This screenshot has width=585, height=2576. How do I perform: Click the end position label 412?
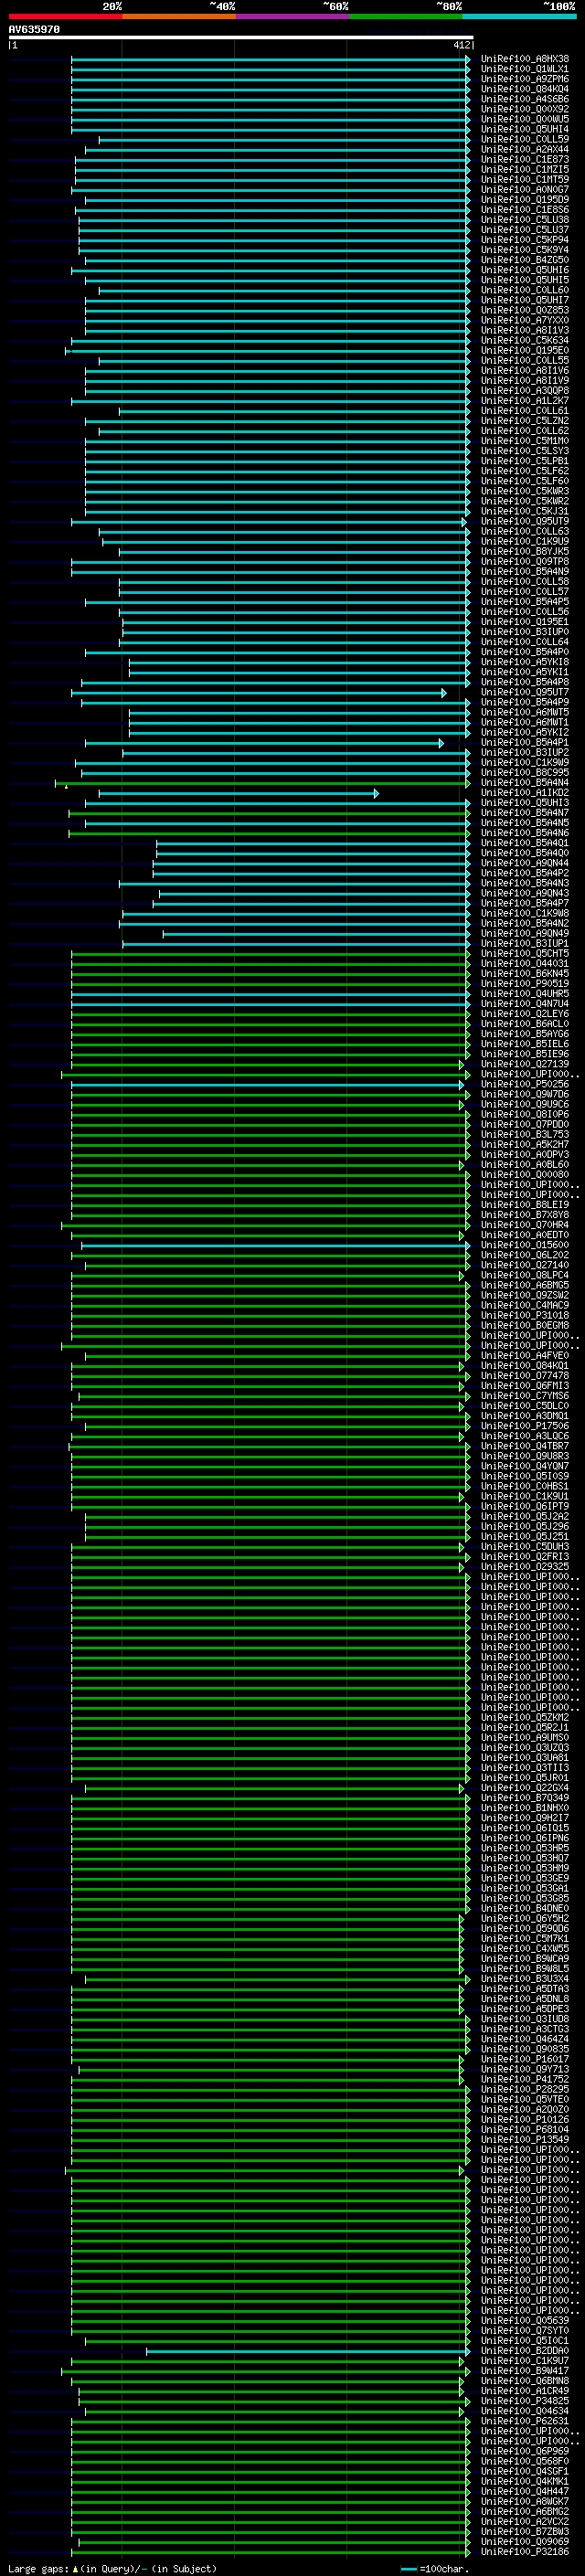461,45
